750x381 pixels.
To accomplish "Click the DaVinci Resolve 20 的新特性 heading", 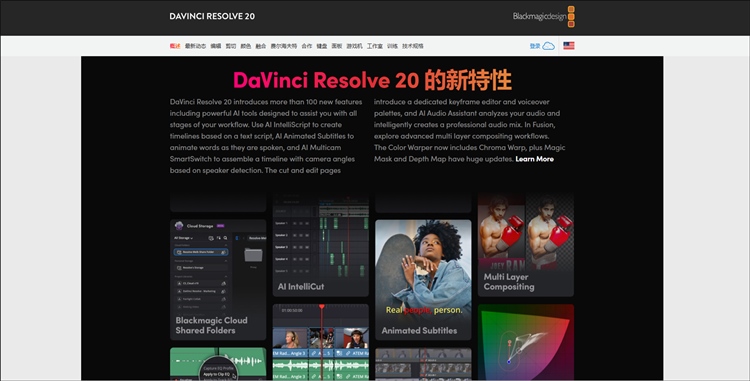I will (372, 80).
